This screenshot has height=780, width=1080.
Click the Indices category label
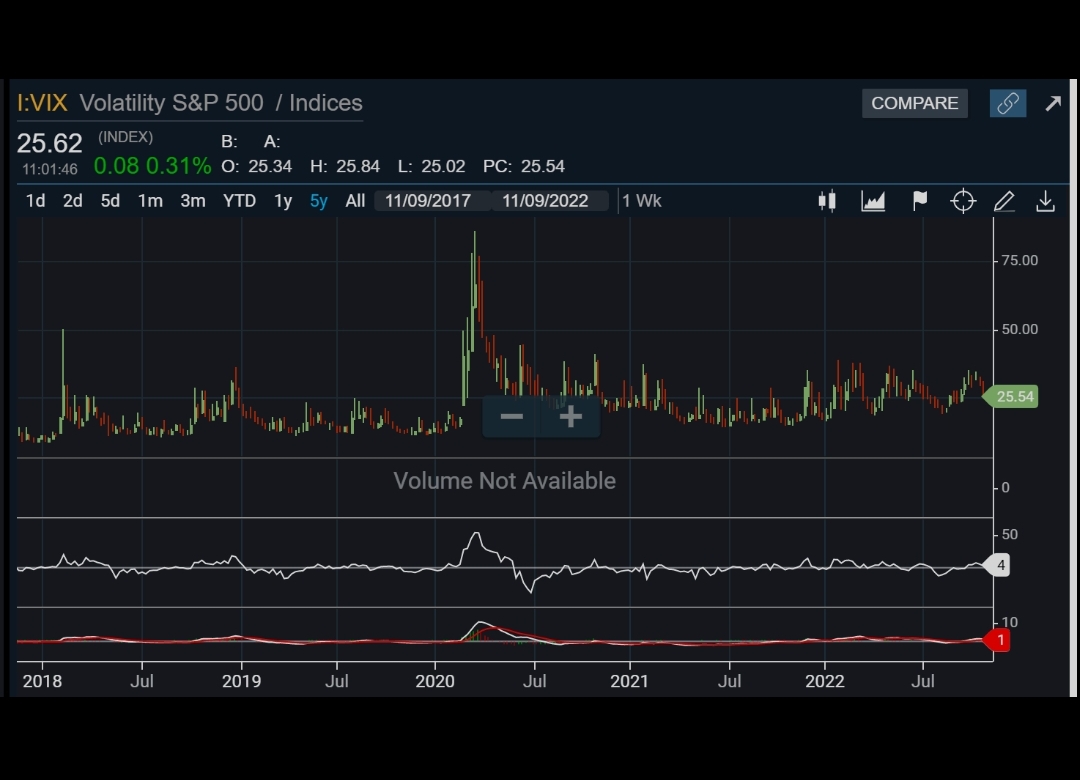[325, 103]
